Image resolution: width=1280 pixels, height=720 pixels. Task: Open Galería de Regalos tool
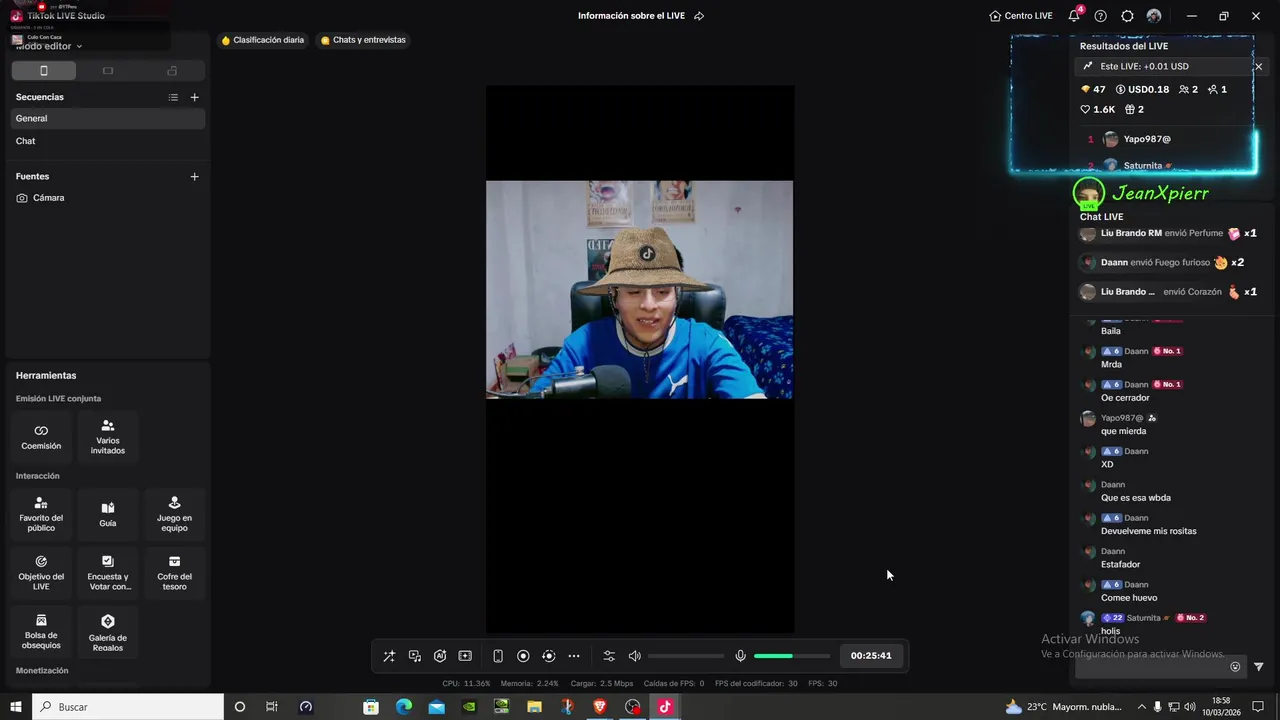pyautogui.click(x=108, y=632)
